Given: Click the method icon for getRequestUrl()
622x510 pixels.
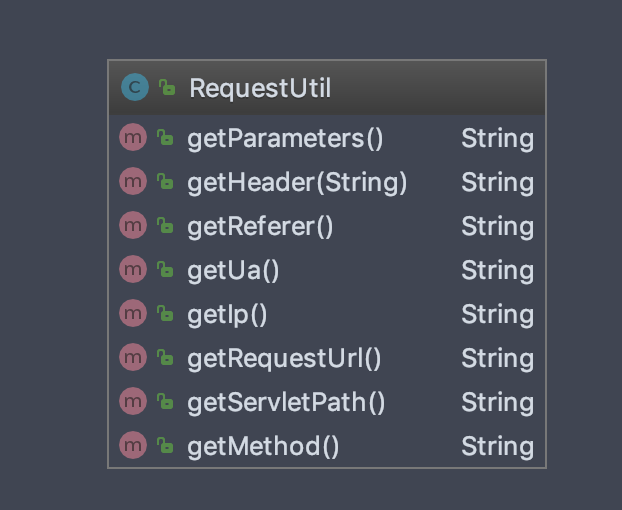Looking at the screenshot, I should [x=133, y=358].
